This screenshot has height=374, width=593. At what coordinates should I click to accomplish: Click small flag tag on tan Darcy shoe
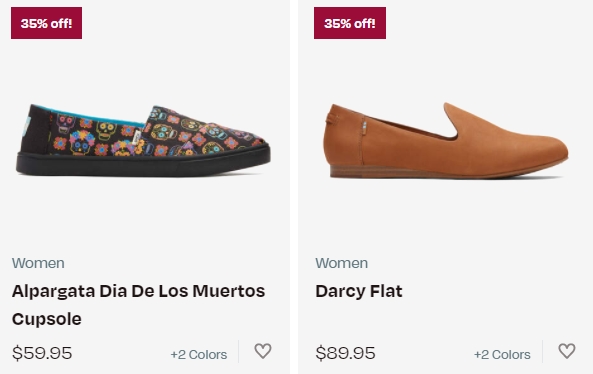pyautogui.click(x=364, y=127)
